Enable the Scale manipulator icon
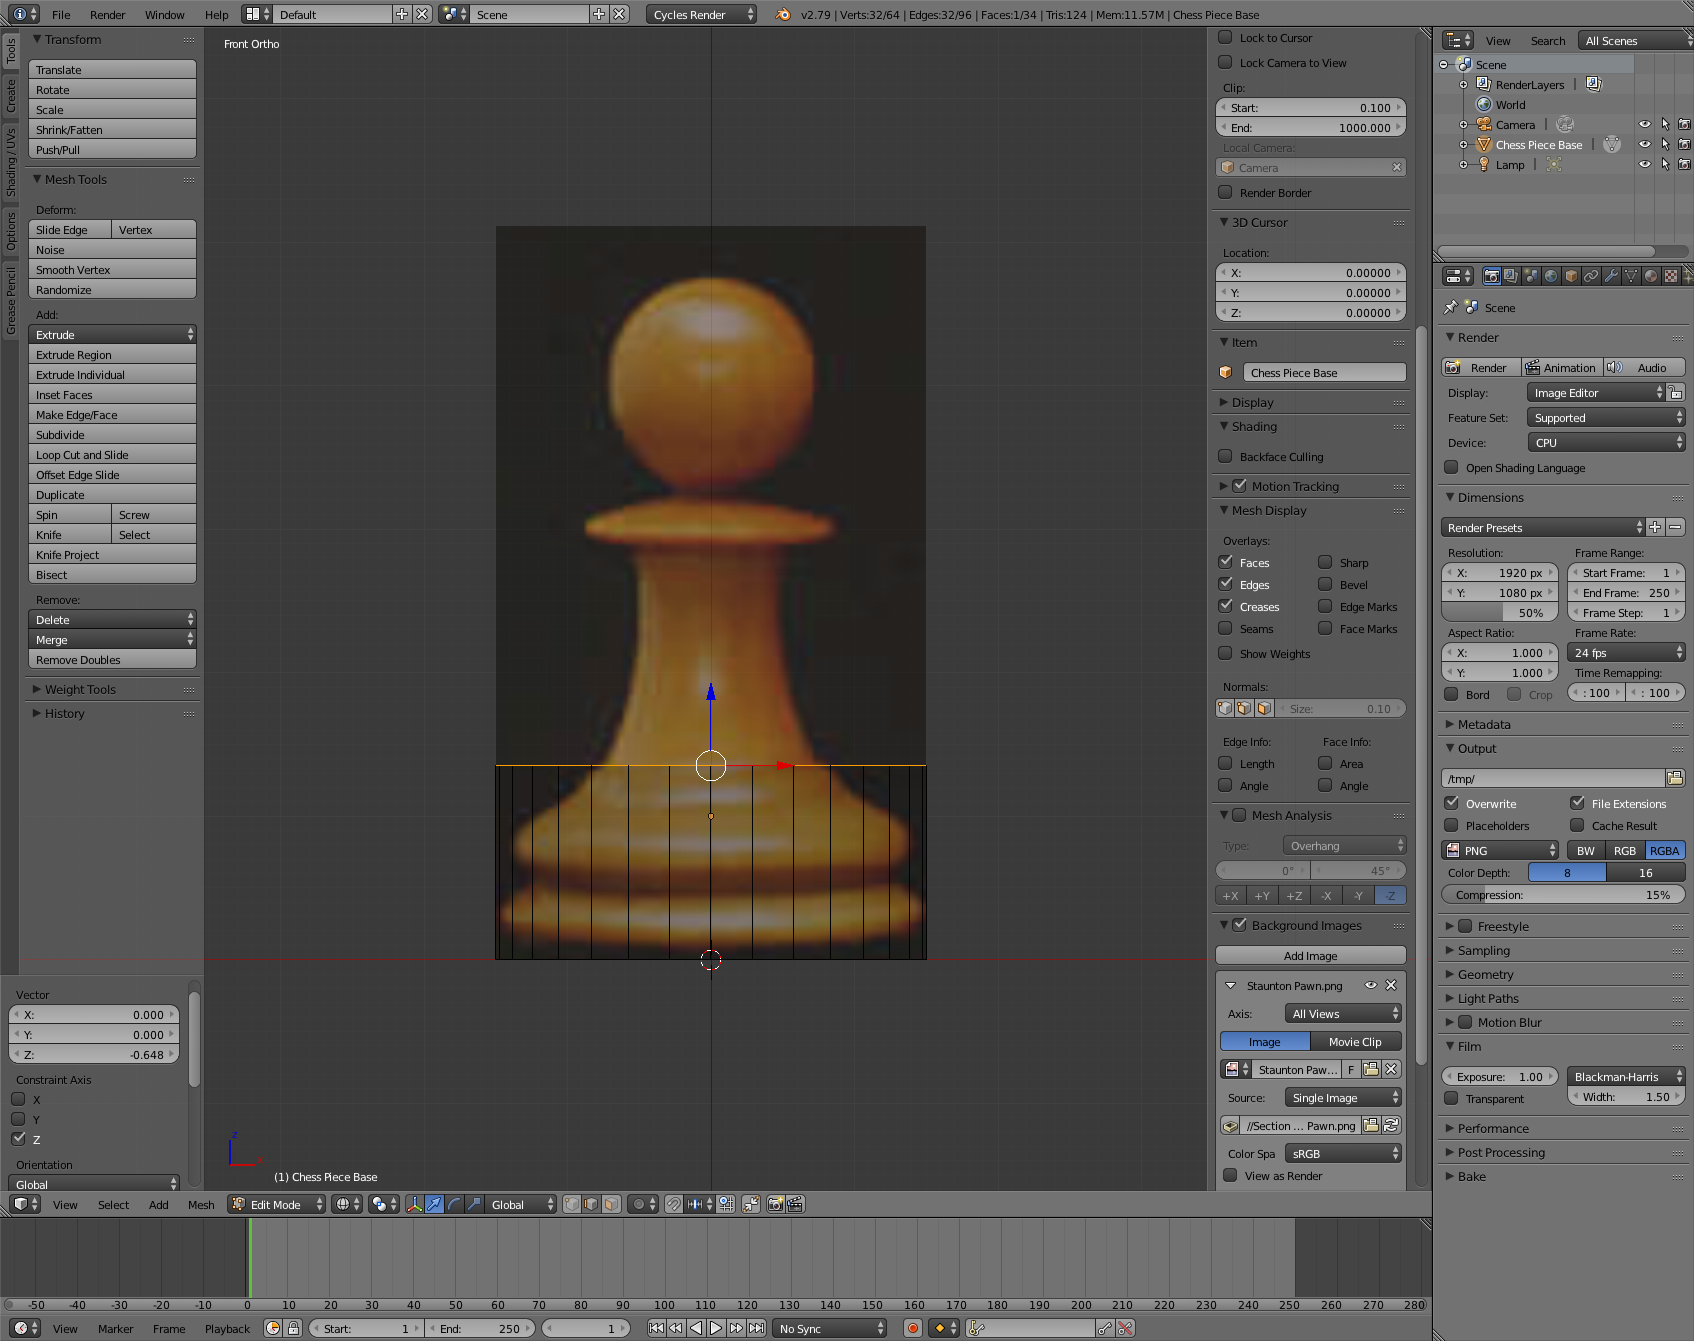The height and width of the screenshot is (1341, 1694). tap(474, 1204)
